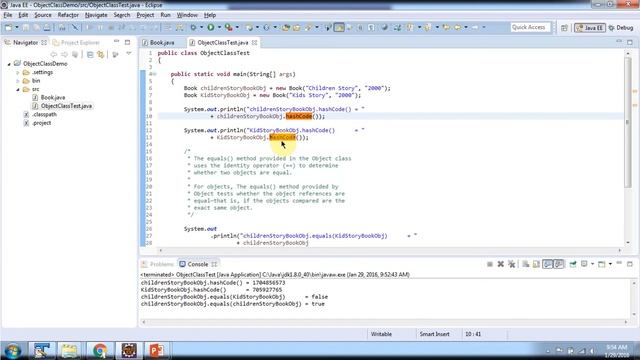Collapse the src folder node
The width and height of the screenshot is (640, 360).
(18, 89)
